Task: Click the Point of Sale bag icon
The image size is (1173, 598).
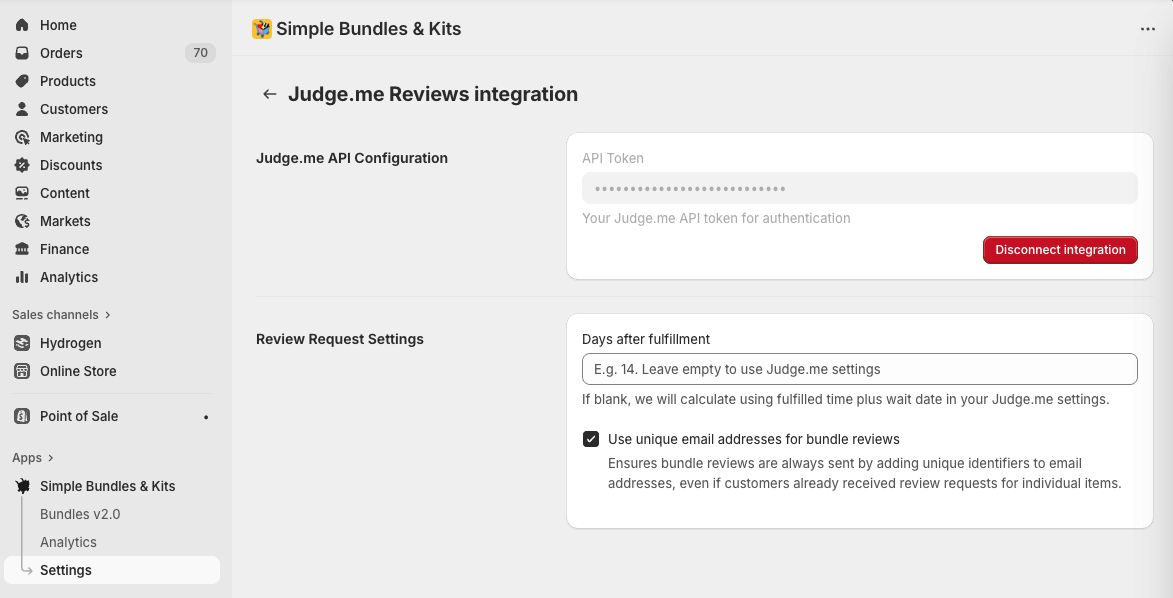Action: (22, 416)
